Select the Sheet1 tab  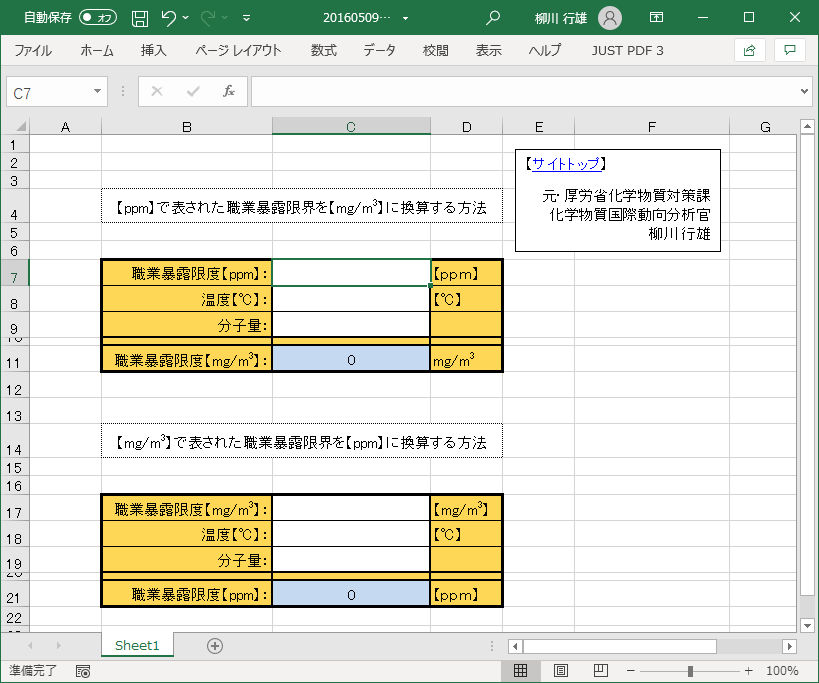[137, 646]
